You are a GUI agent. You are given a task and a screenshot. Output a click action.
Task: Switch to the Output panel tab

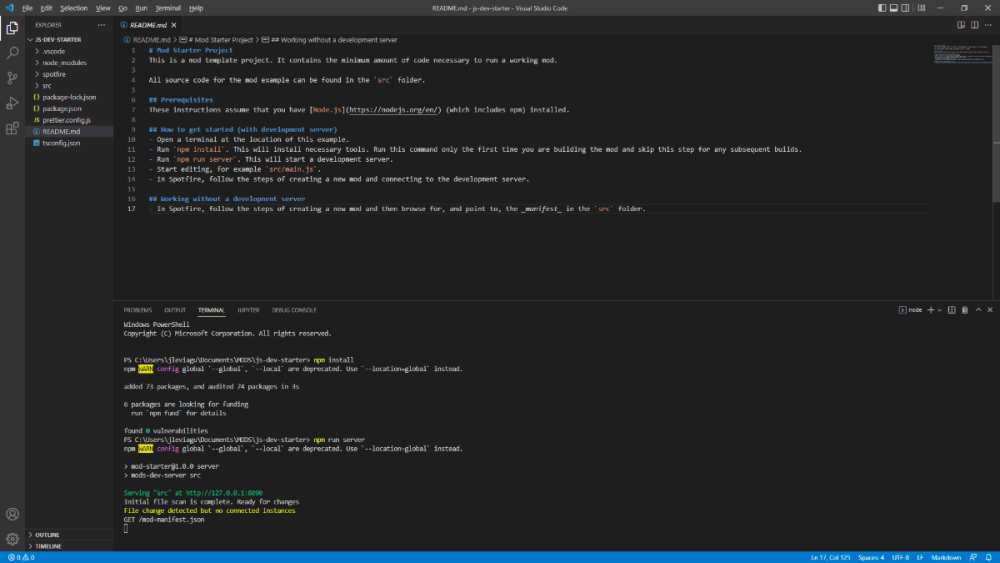tap(175, 310)
